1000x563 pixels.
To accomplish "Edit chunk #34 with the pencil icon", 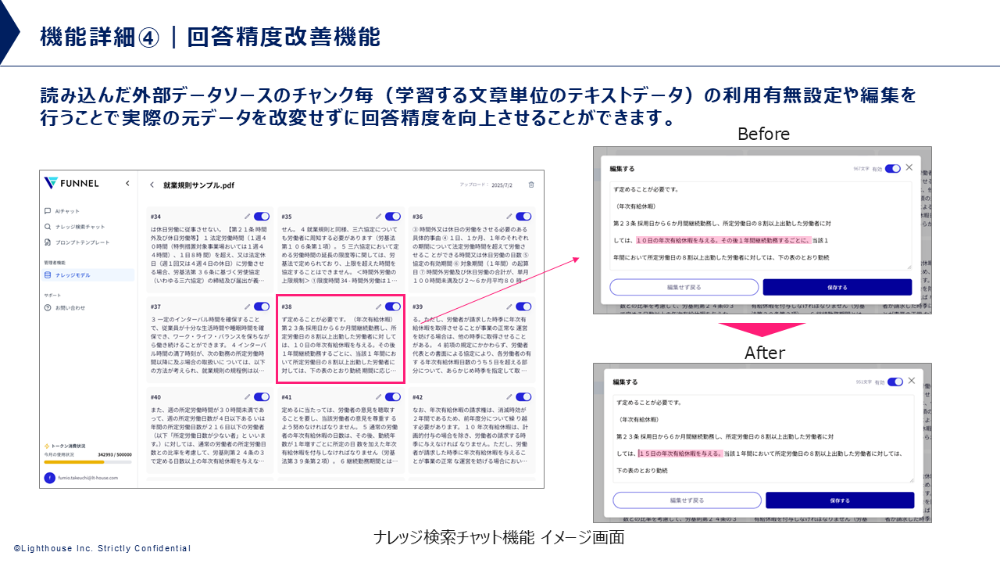I will point(247,216).
